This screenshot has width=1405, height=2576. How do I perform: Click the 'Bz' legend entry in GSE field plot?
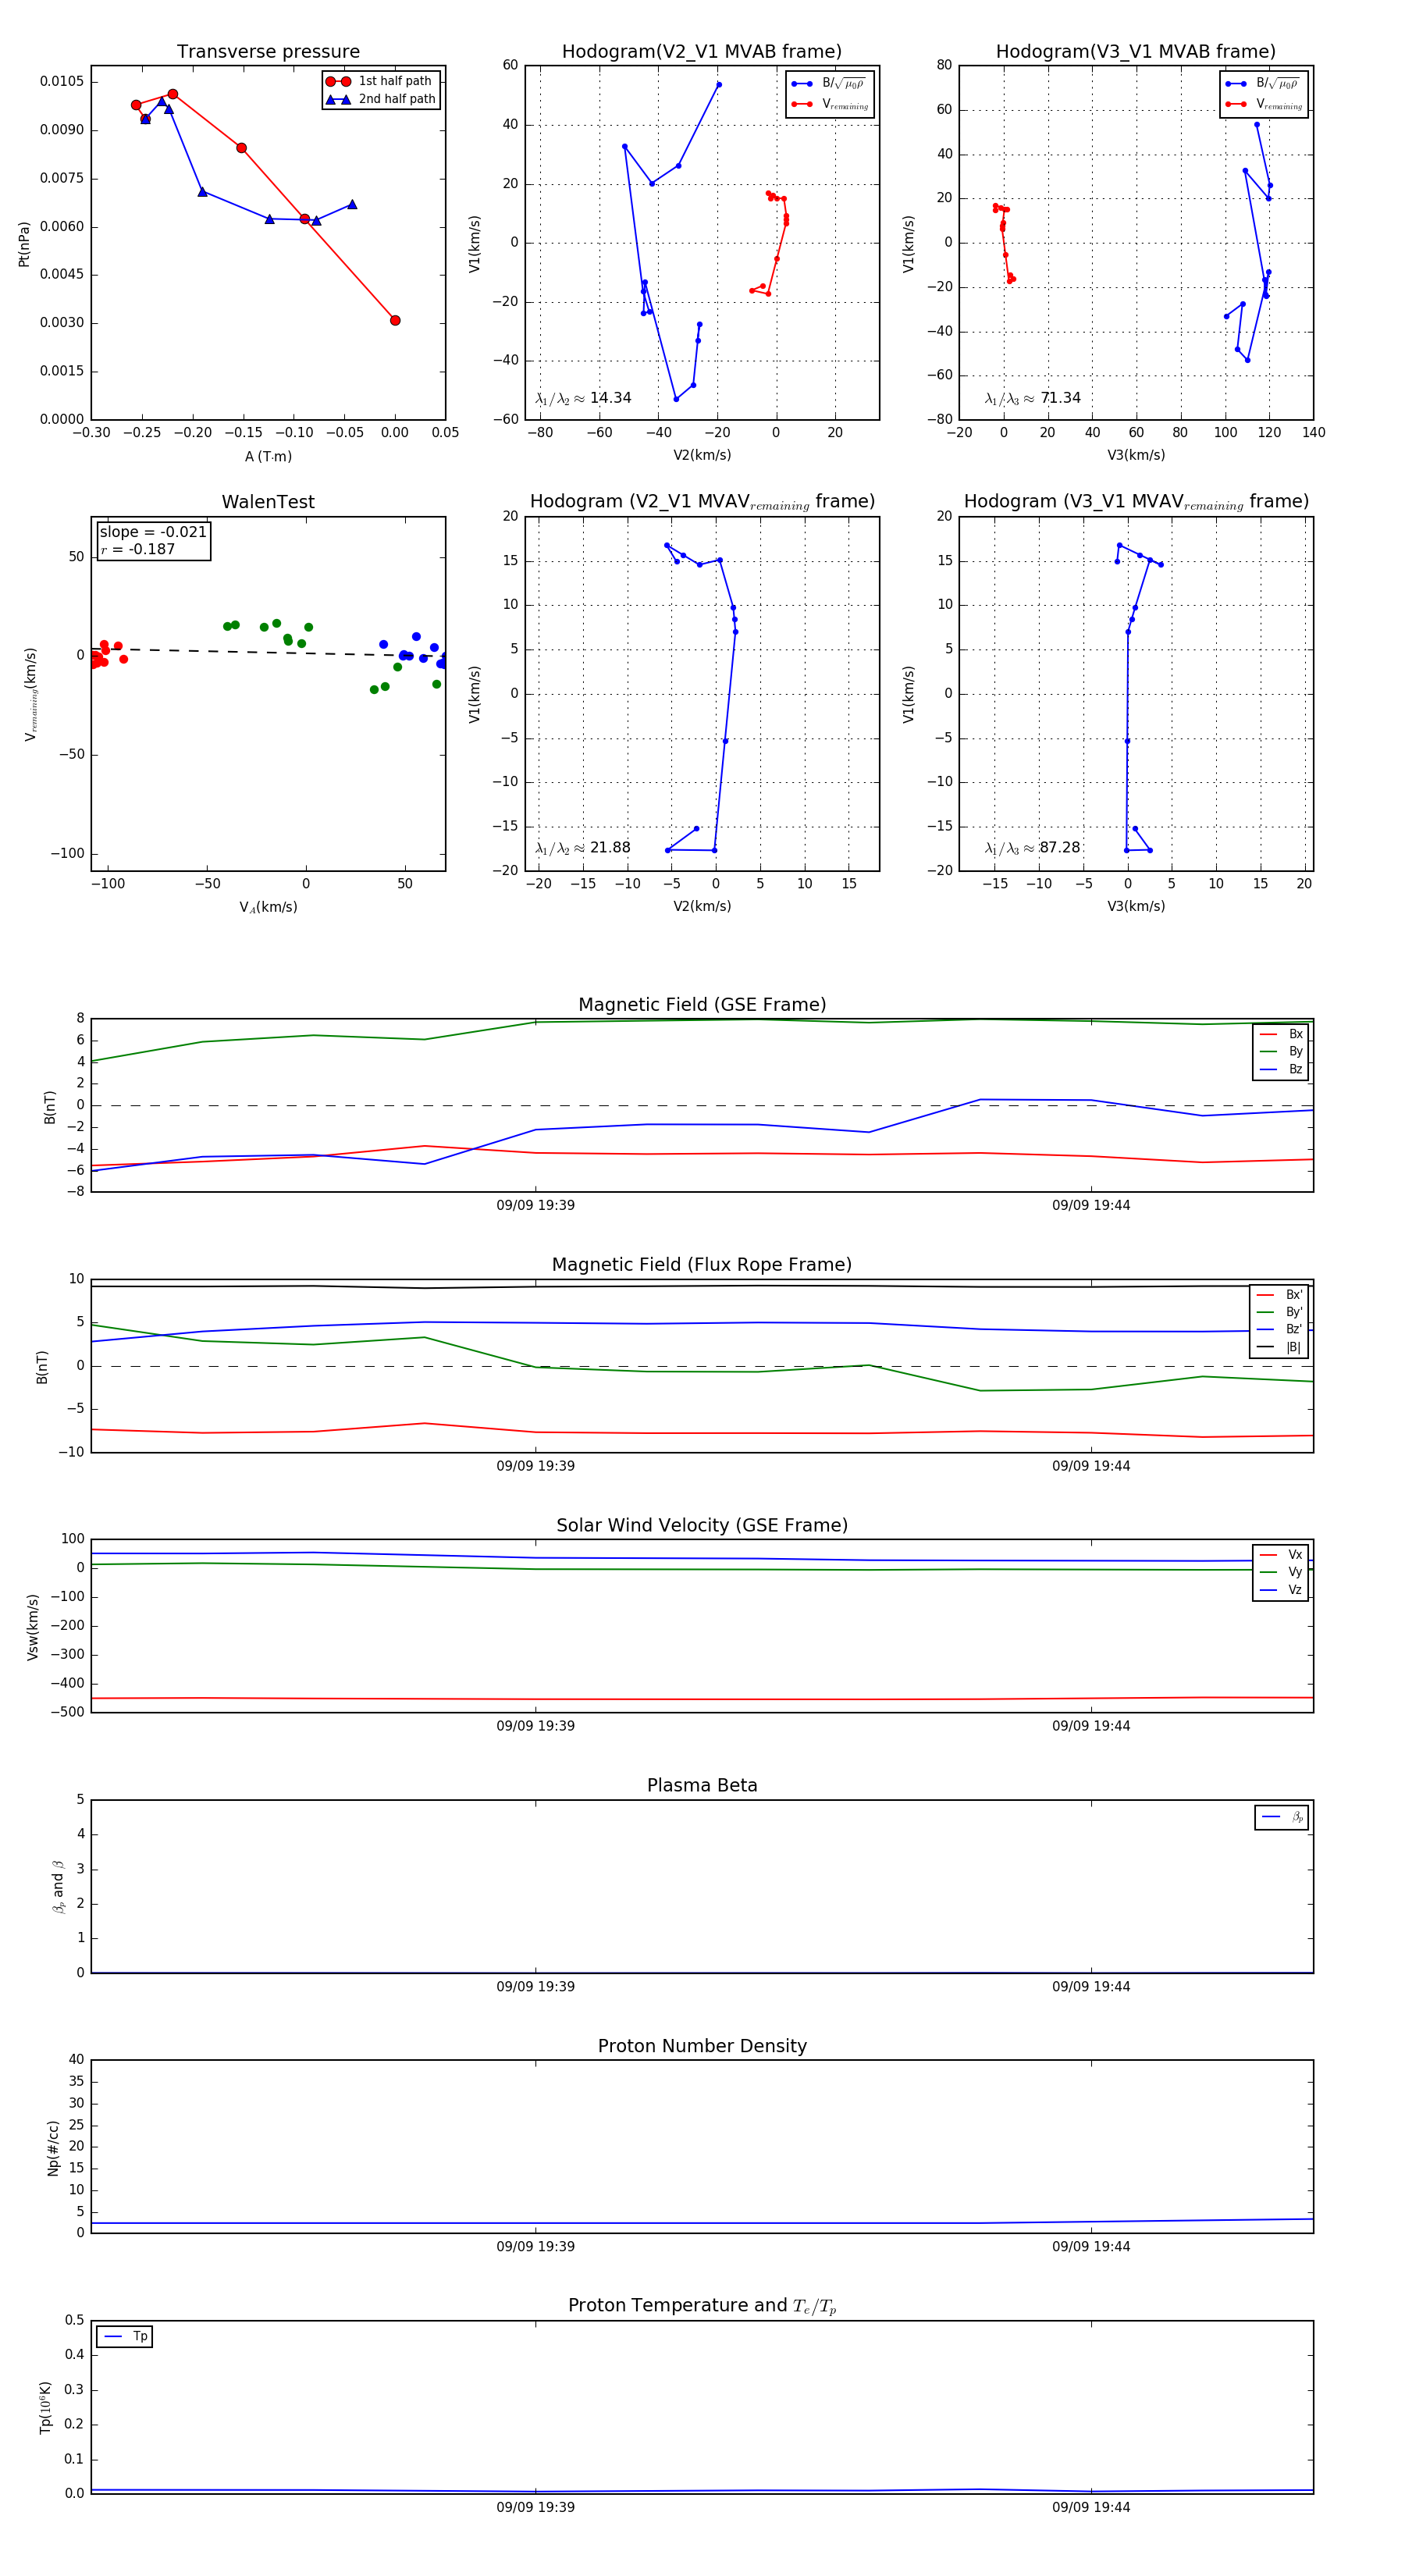(x=1281, y=1069)
